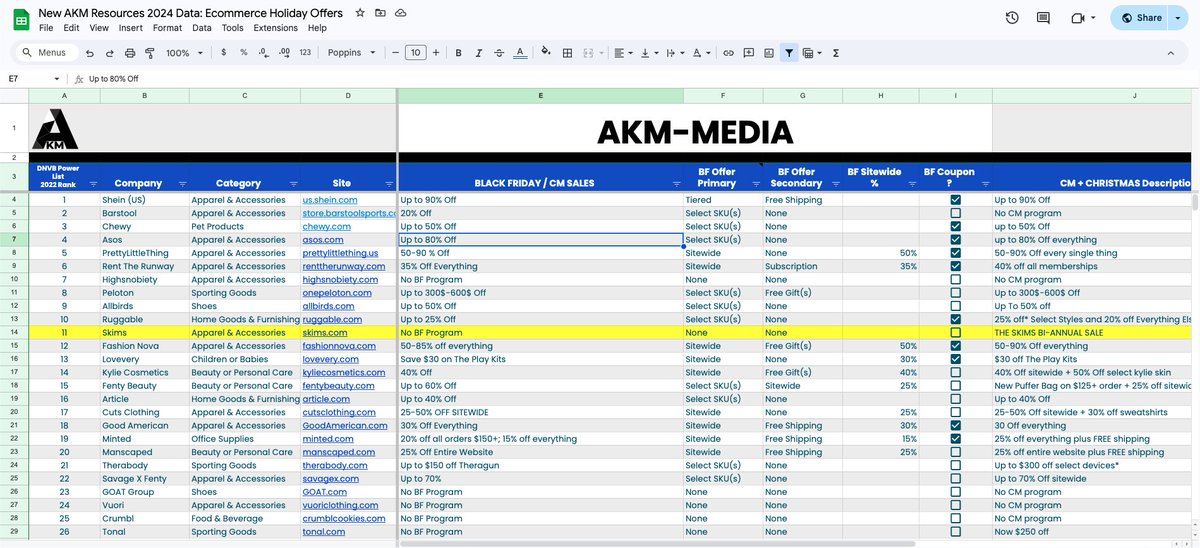Format as currency with dollar icon
1200x548 pixels.
click(x=223, y=52)
